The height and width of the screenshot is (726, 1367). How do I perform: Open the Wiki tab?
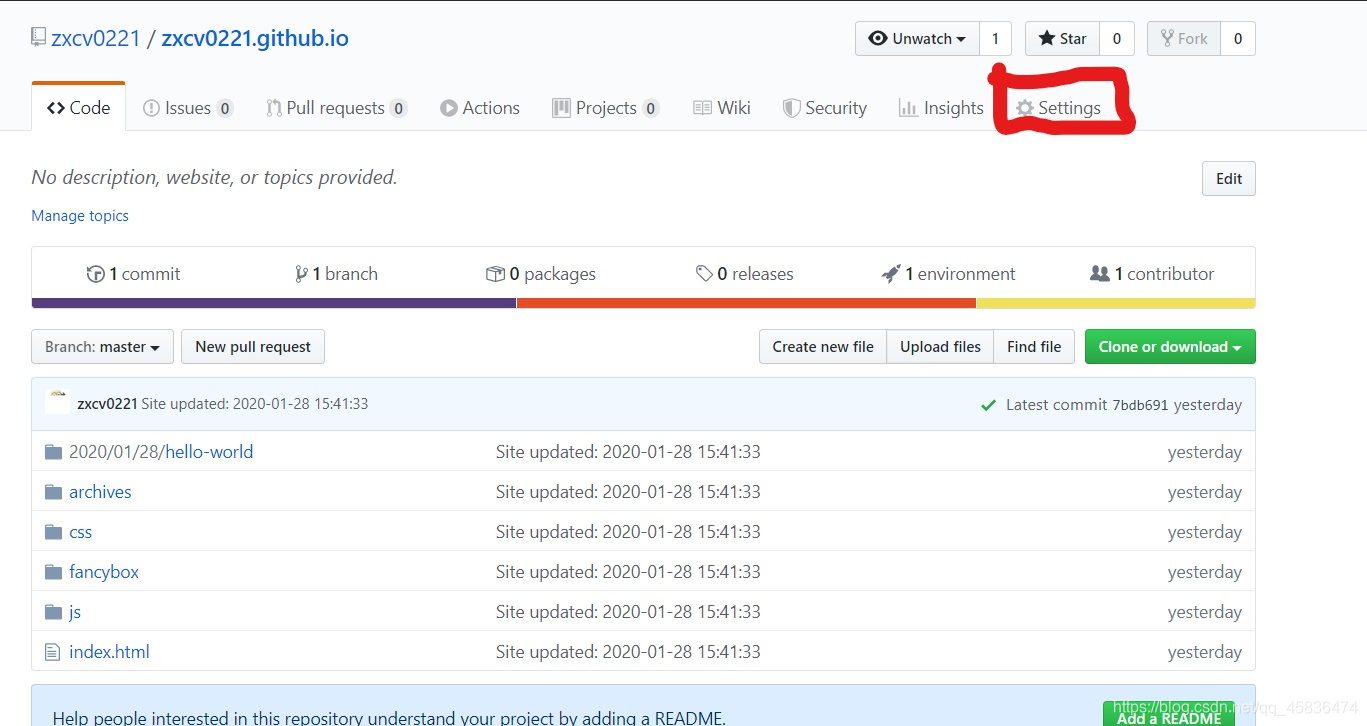721,108
